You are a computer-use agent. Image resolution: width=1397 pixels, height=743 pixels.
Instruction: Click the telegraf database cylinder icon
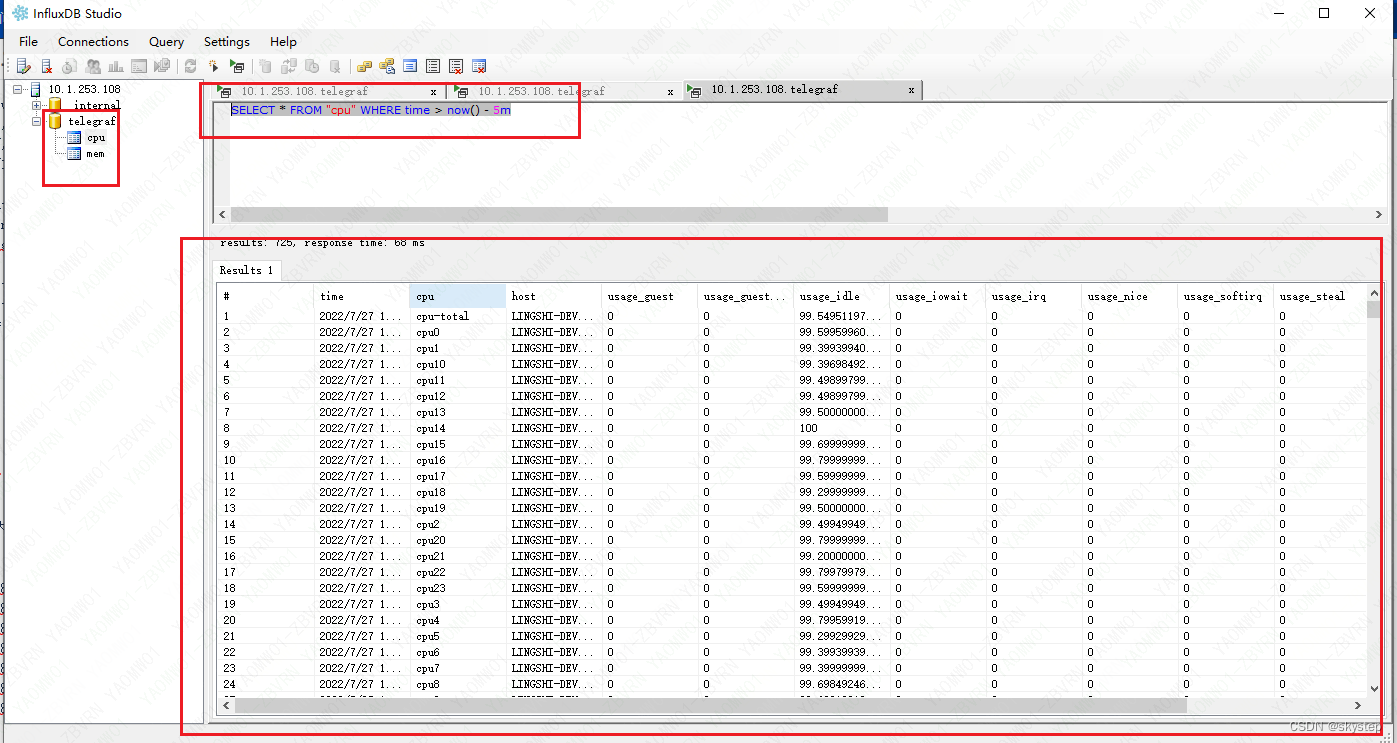tap(54, 121)
